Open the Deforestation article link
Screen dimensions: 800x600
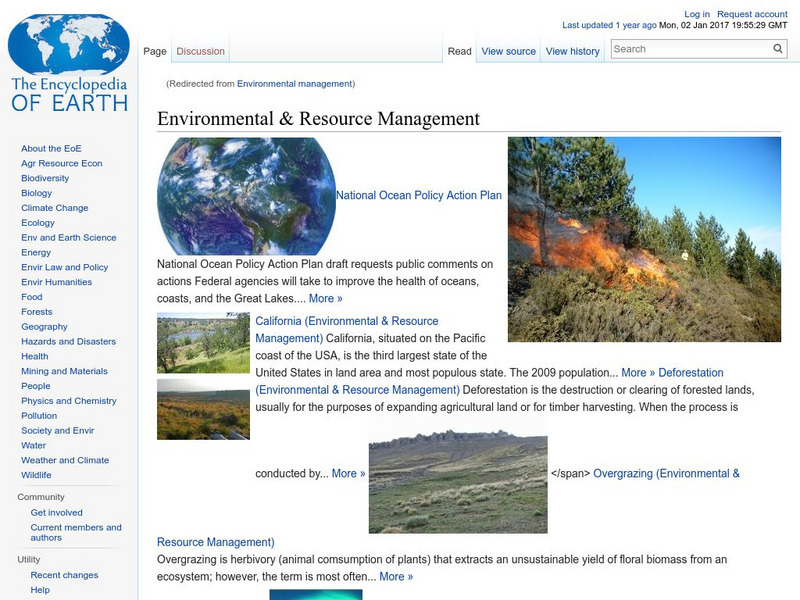click(490, 381)
